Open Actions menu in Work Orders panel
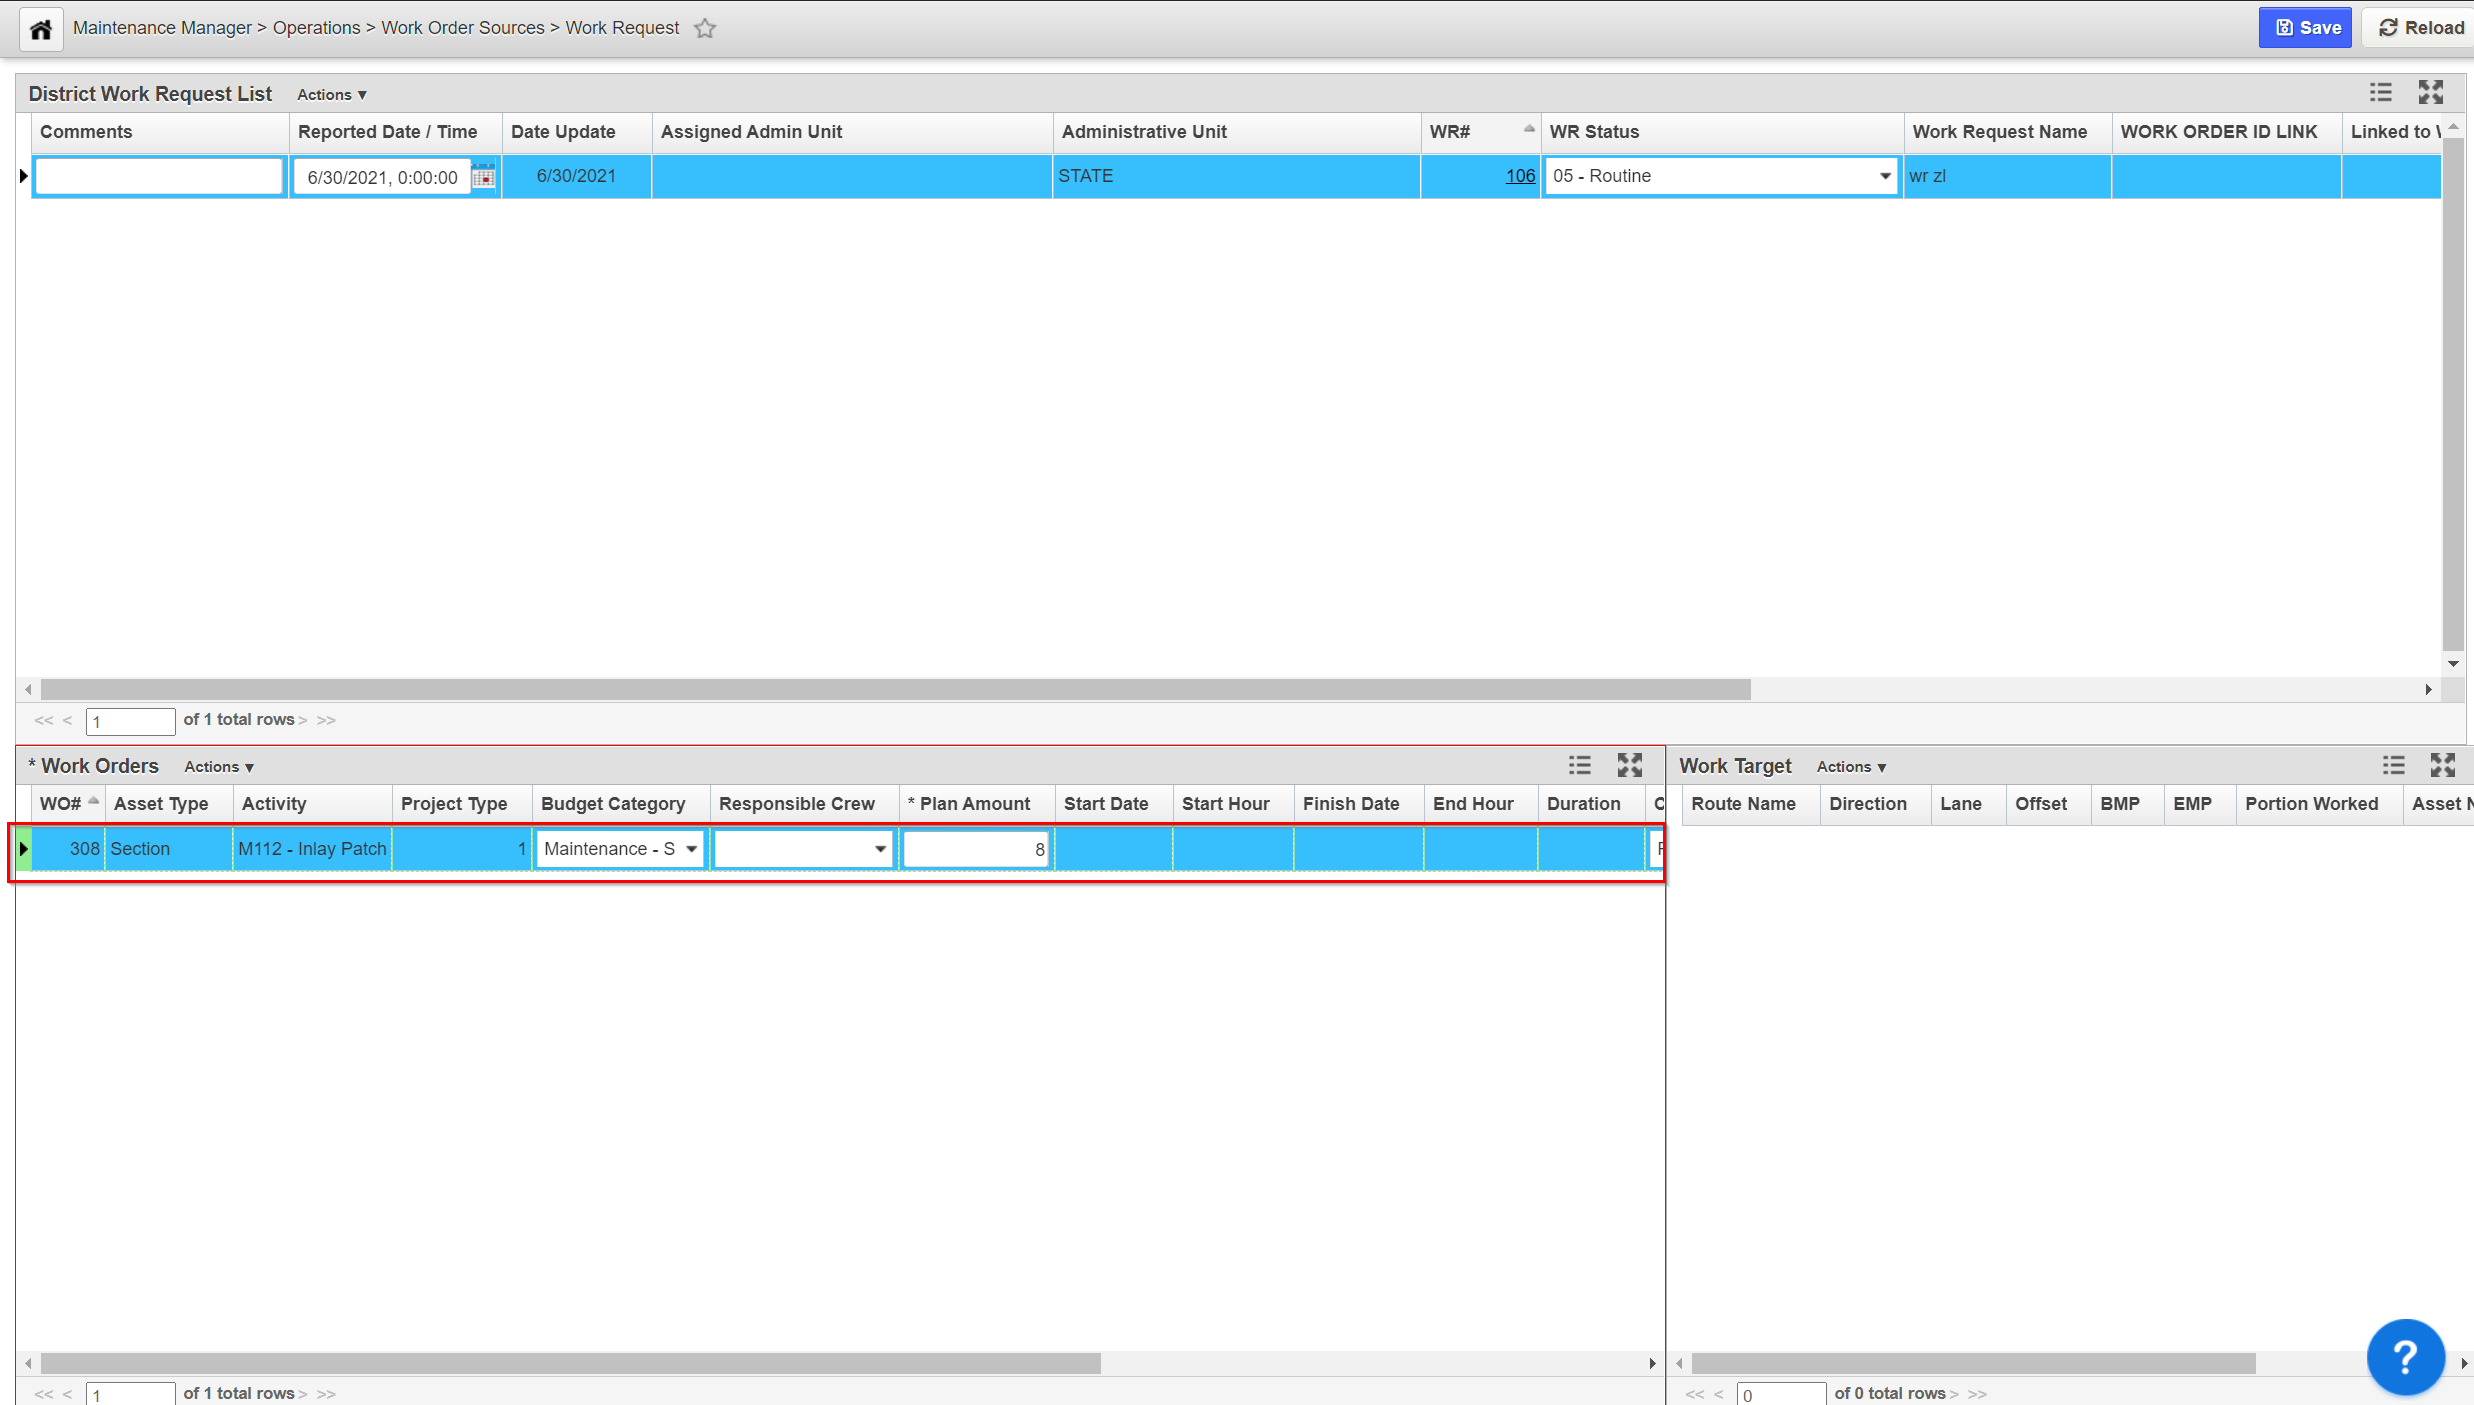2474x1405 pixels. coord(218,767)
